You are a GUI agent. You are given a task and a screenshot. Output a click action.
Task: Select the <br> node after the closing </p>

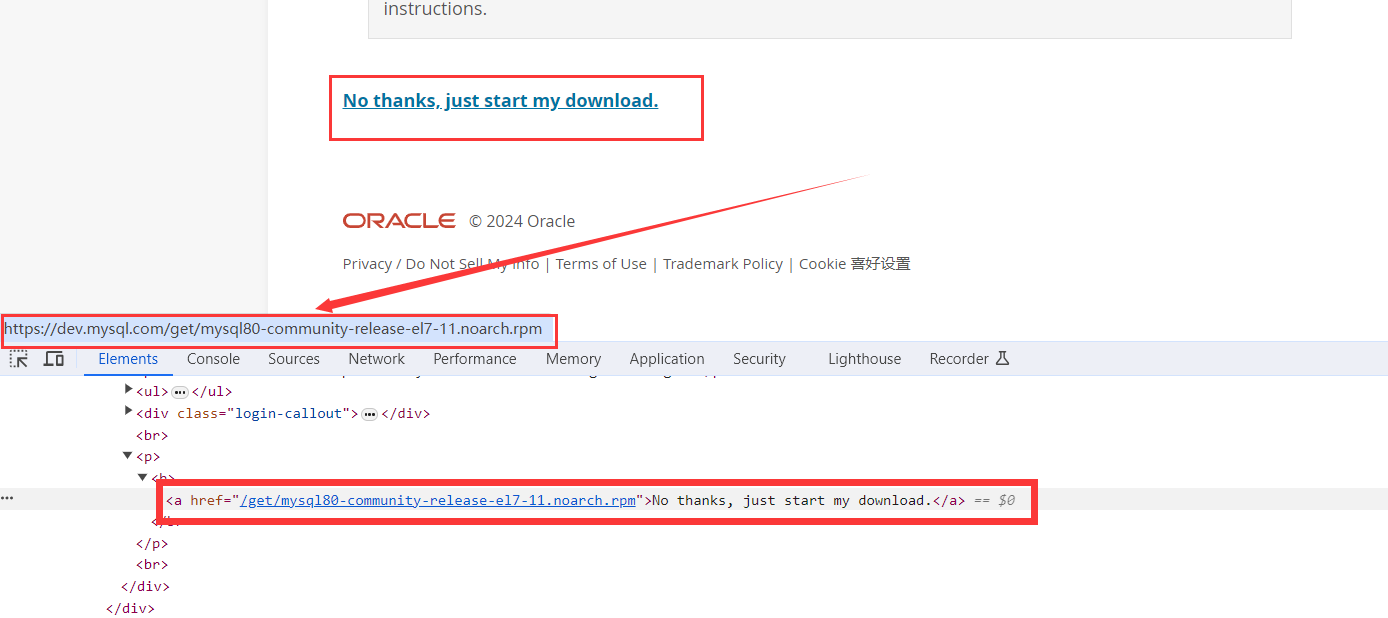click(152, 565)
